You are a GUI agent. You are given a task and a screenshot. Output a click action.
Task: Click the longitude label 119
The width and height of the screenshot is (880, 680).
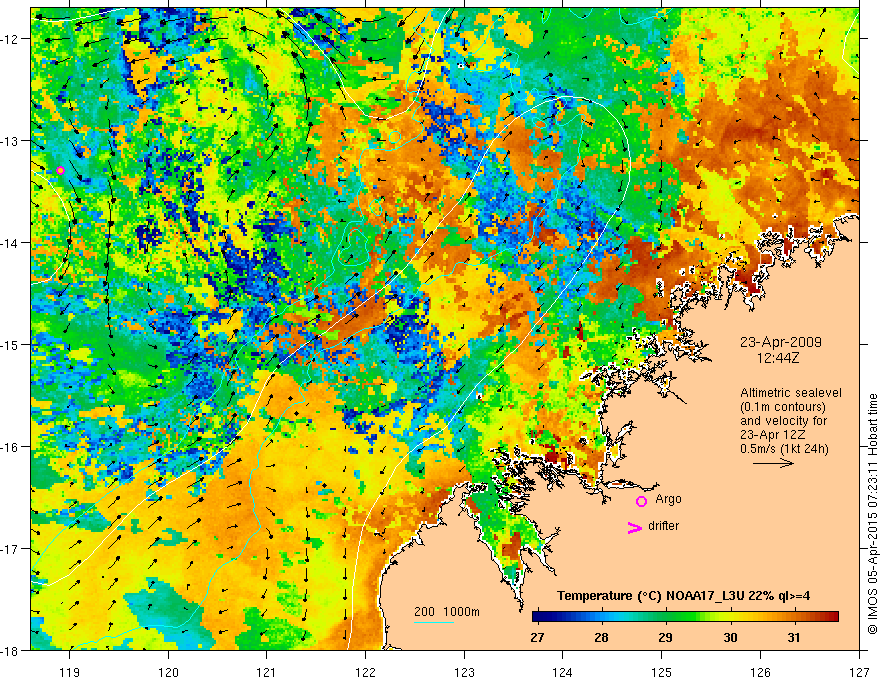[x=69, y=672]
